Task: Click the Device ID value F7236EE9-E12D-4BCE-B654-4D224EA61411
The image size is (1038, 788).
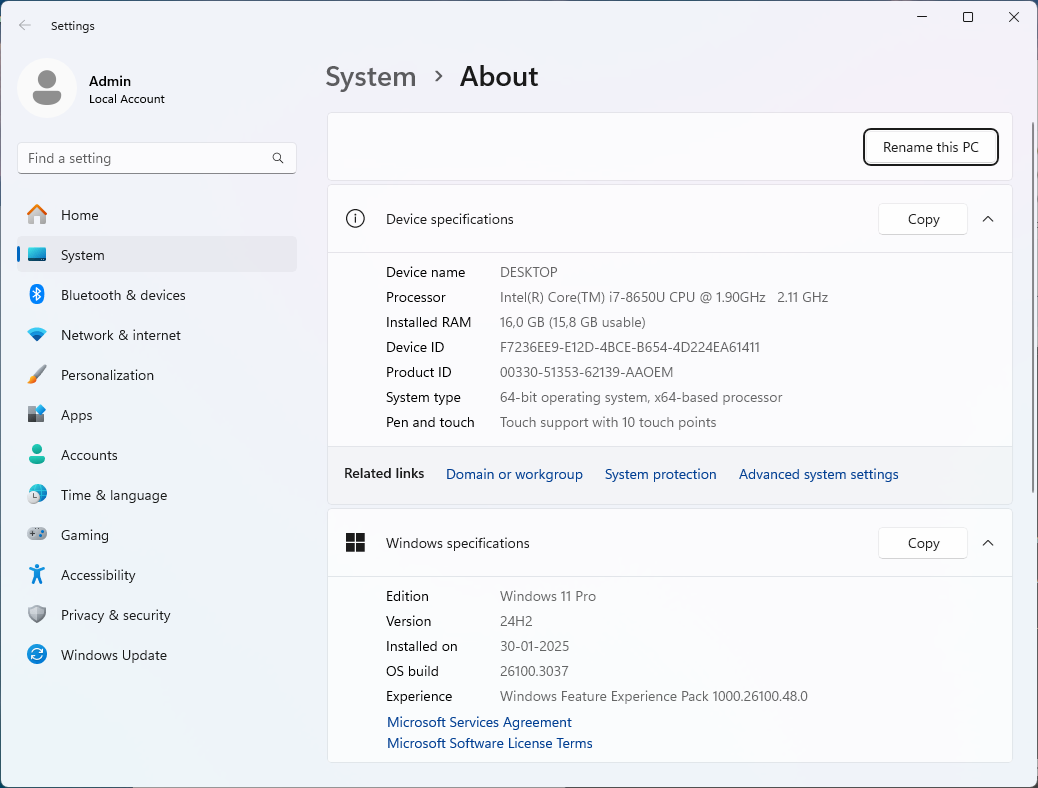Action: click(x=630, y=347)
